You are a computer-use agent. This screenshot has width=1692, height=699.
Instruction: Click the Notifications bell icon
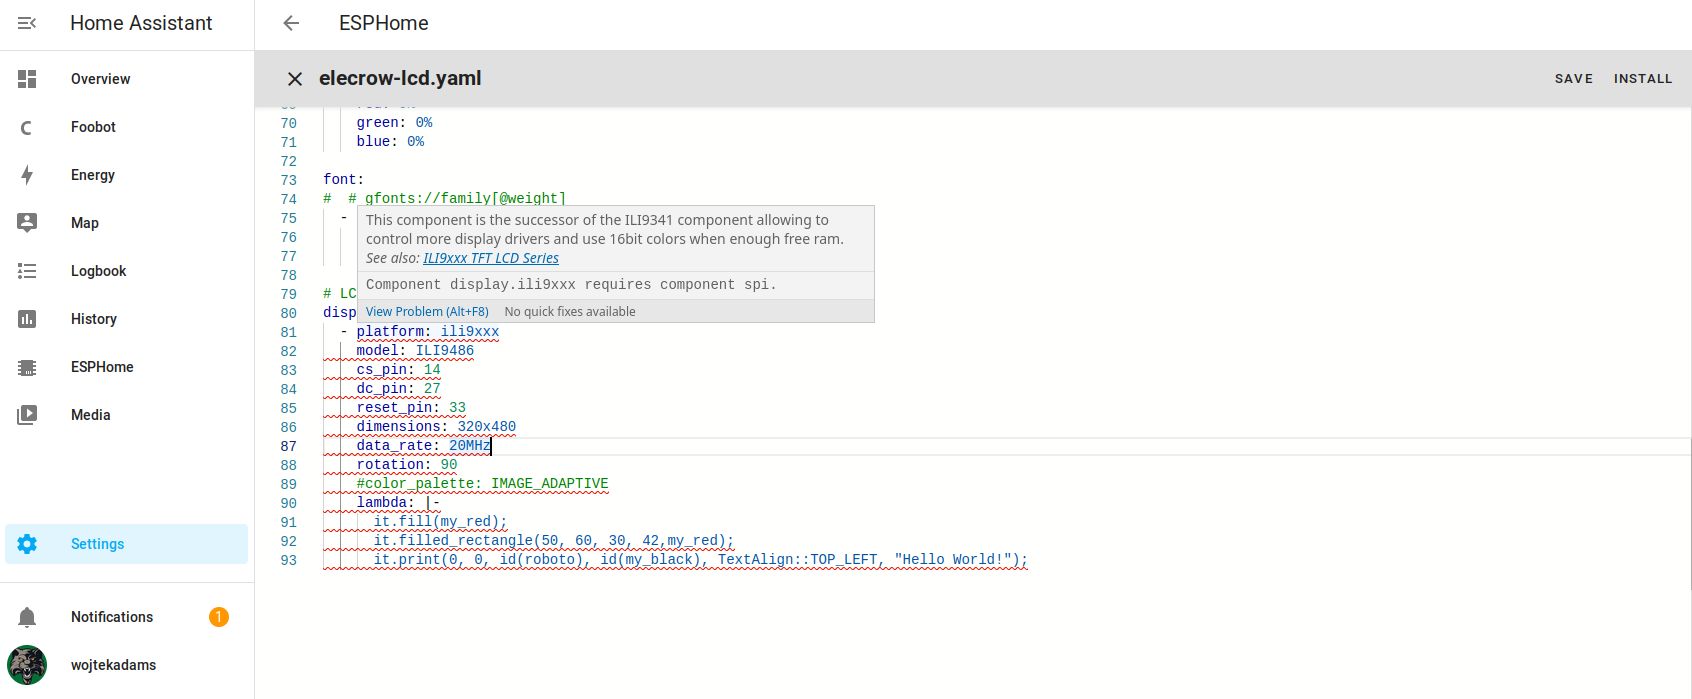click(x=27, y=617)
